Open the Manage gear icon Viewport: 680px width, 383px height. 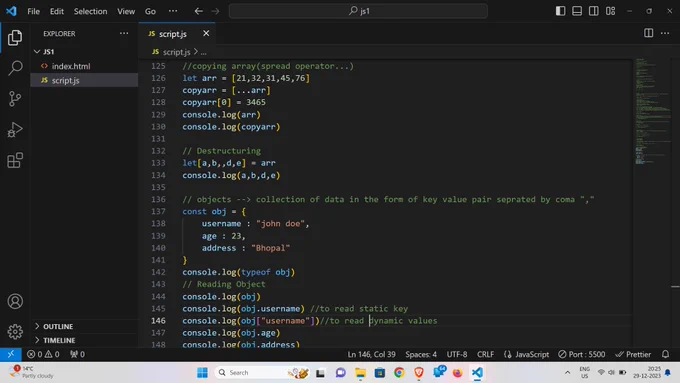pyautogui.click(x=15, y=332)
